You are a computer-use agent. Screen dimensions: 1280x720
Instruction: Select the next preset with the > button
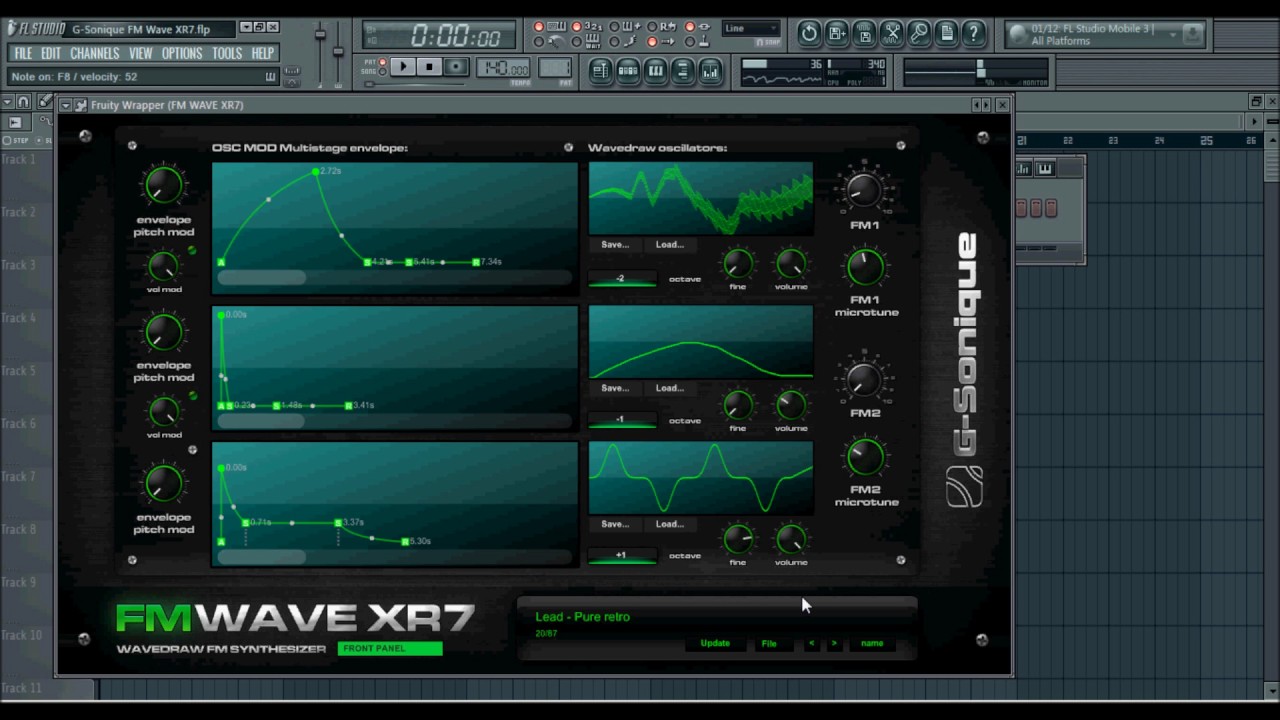834,643
